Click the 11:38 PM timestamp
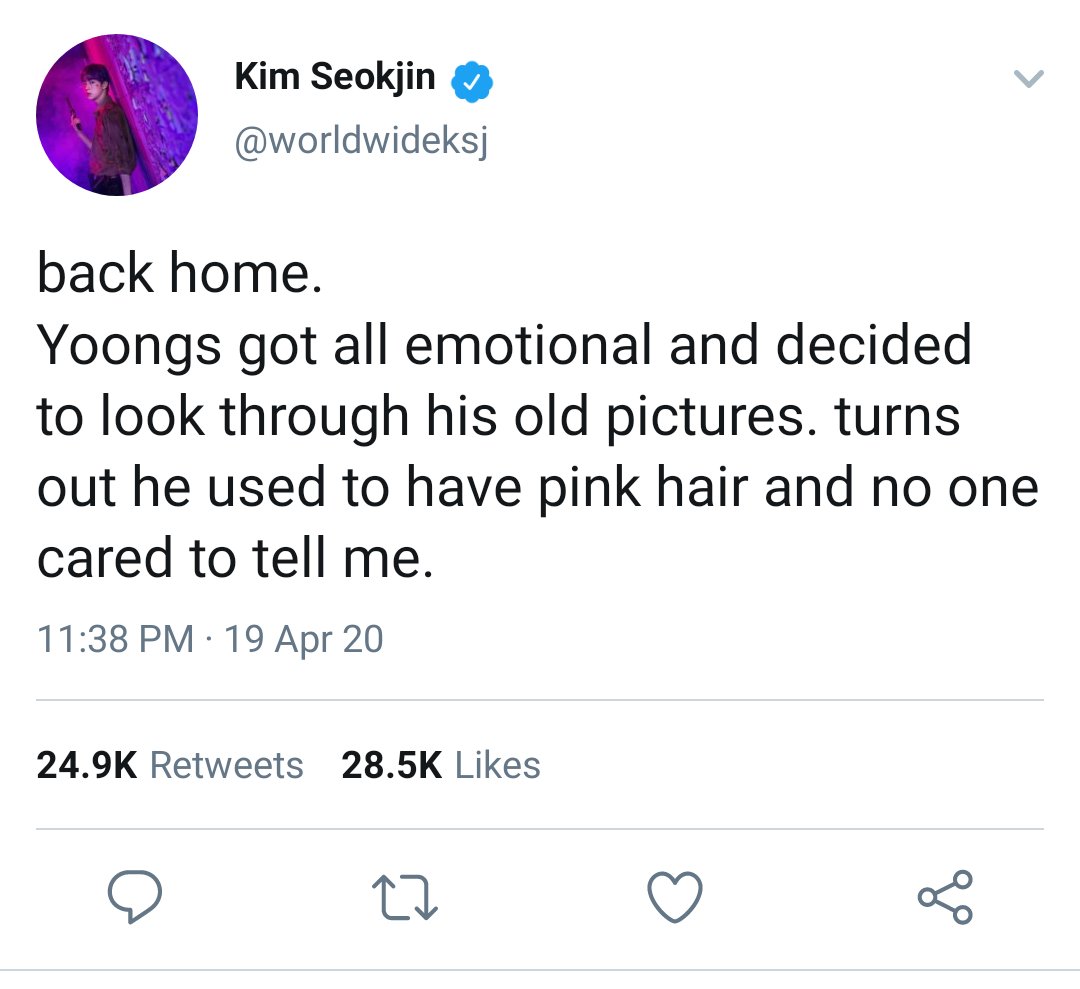Viewport: 1080px width, 989px height. pyautogui.click(x=116, y=638)
